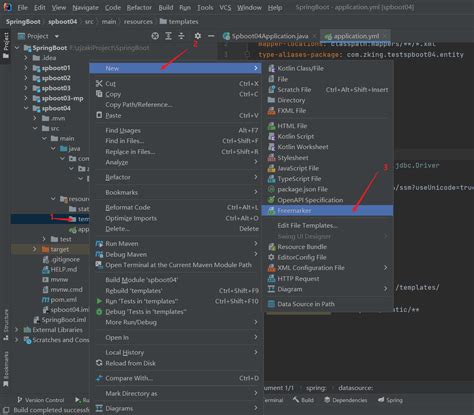Open Bookmarks tool window from left sidebar
The width and height of the screenshot is (474, 415).
point(6,369)
